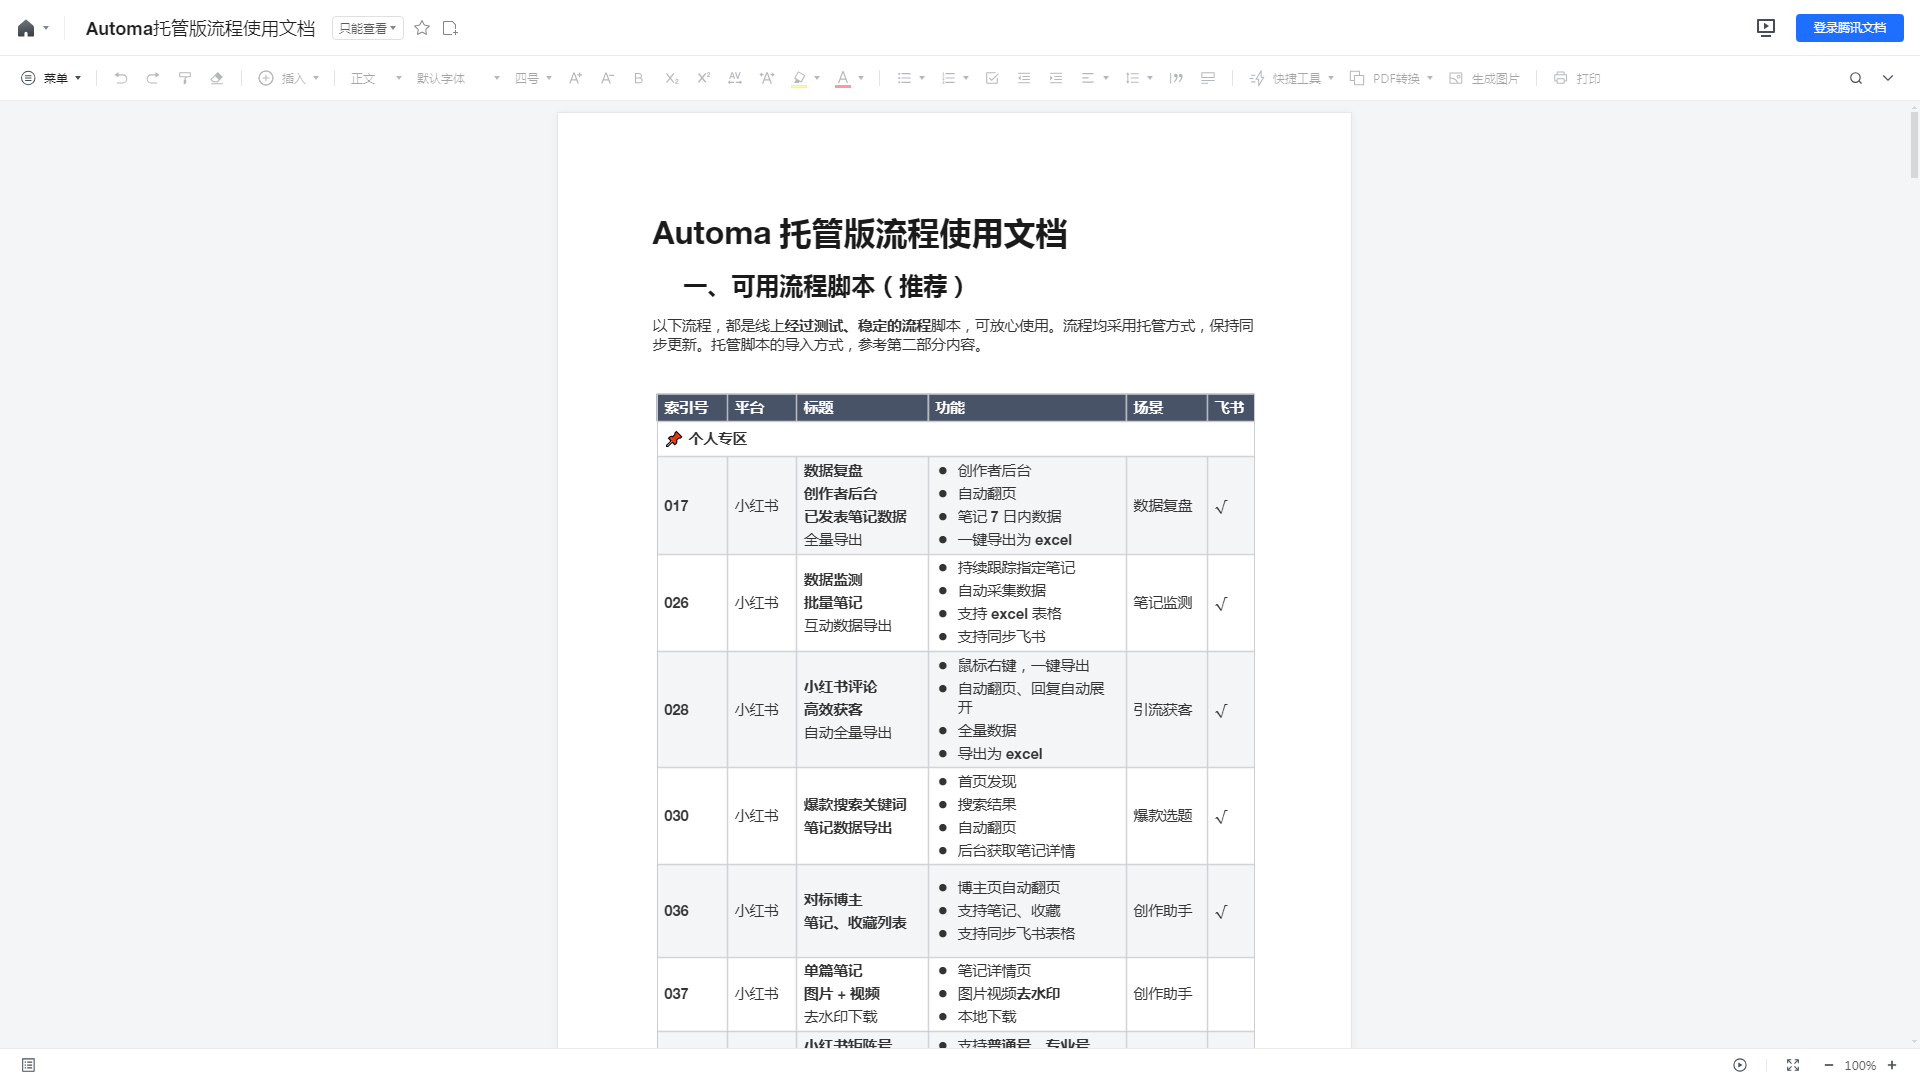Click the add-to-folder icon beside the star
Viewport: 1920px width, 1080px height.
coord(450,28)
